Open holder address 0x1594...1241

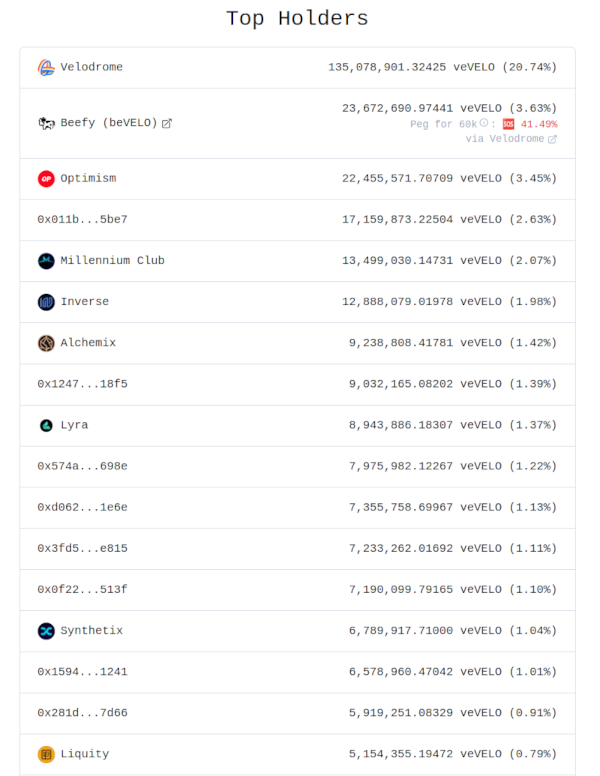pyautogui.click(x=82, y=672)
